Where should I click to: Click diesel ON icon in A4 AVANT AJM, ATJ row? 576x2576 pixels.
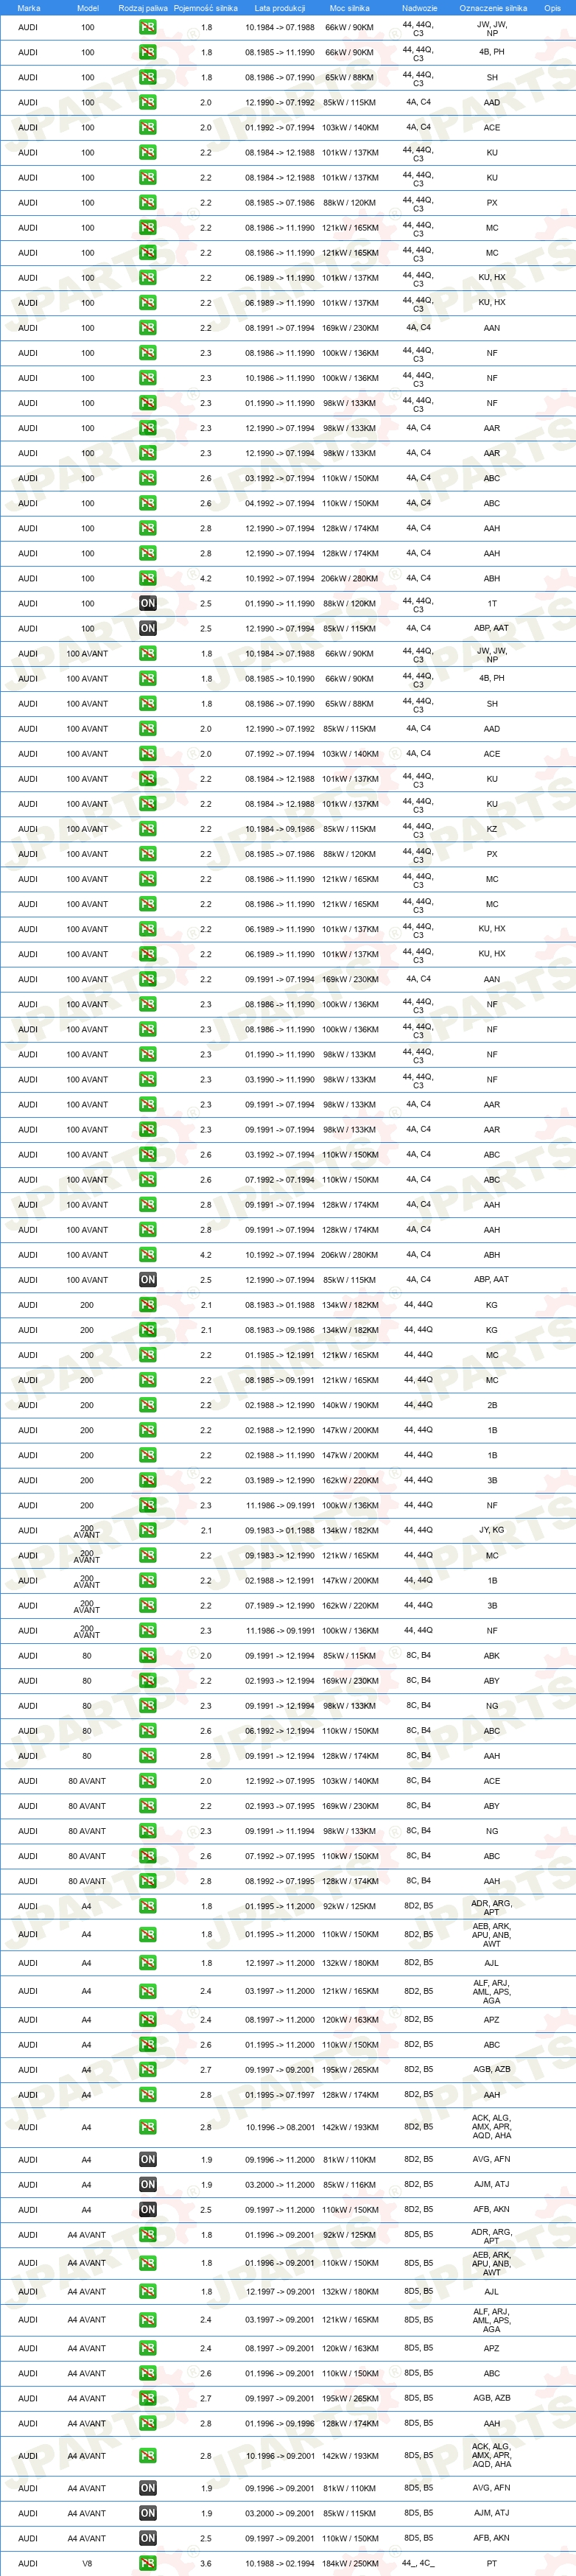click(148, 2513)
